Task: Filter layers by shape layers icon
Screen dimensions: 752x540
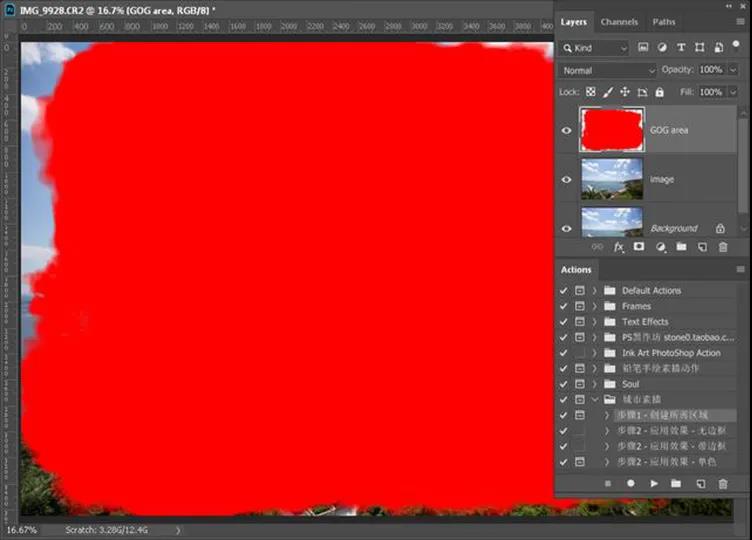Action: [700, 47]
